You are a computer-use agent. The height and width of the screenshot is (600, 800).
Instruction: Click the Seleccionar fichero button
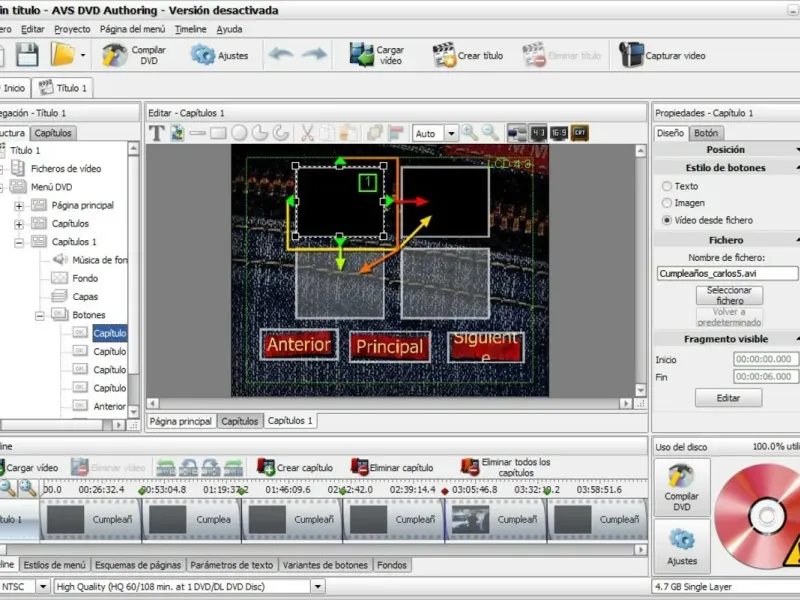(729, 295)
